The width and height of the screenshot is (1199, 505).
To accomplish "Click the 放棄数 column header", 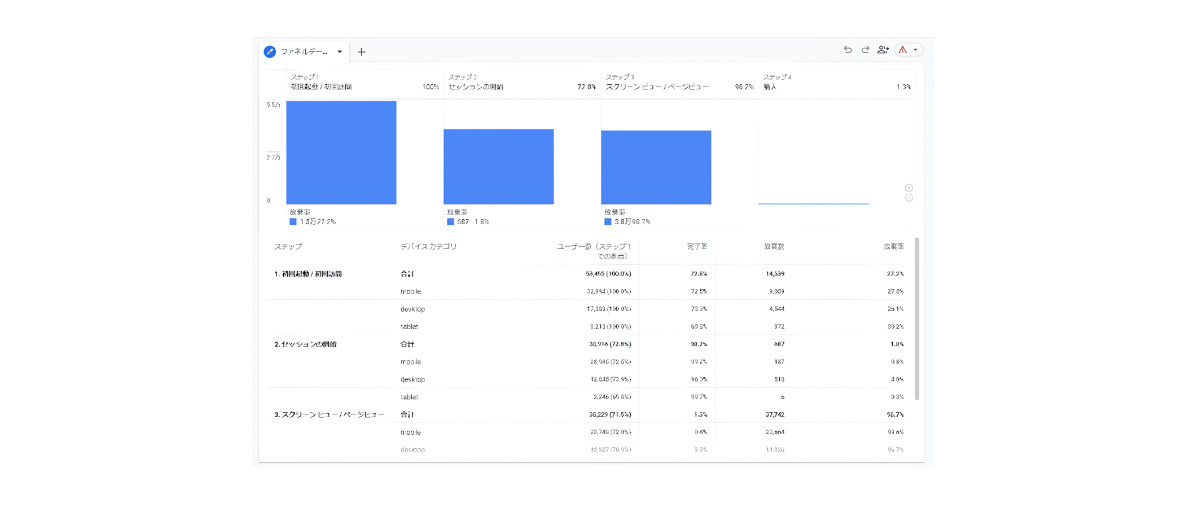I will [774, 247].
